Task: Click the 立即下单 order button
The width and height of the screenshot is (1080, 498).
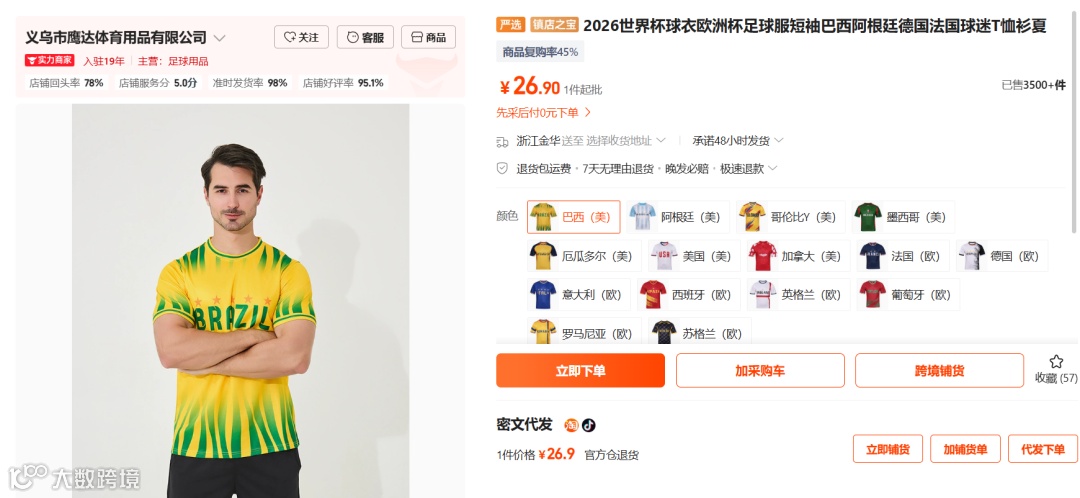Action: [581, 371]
